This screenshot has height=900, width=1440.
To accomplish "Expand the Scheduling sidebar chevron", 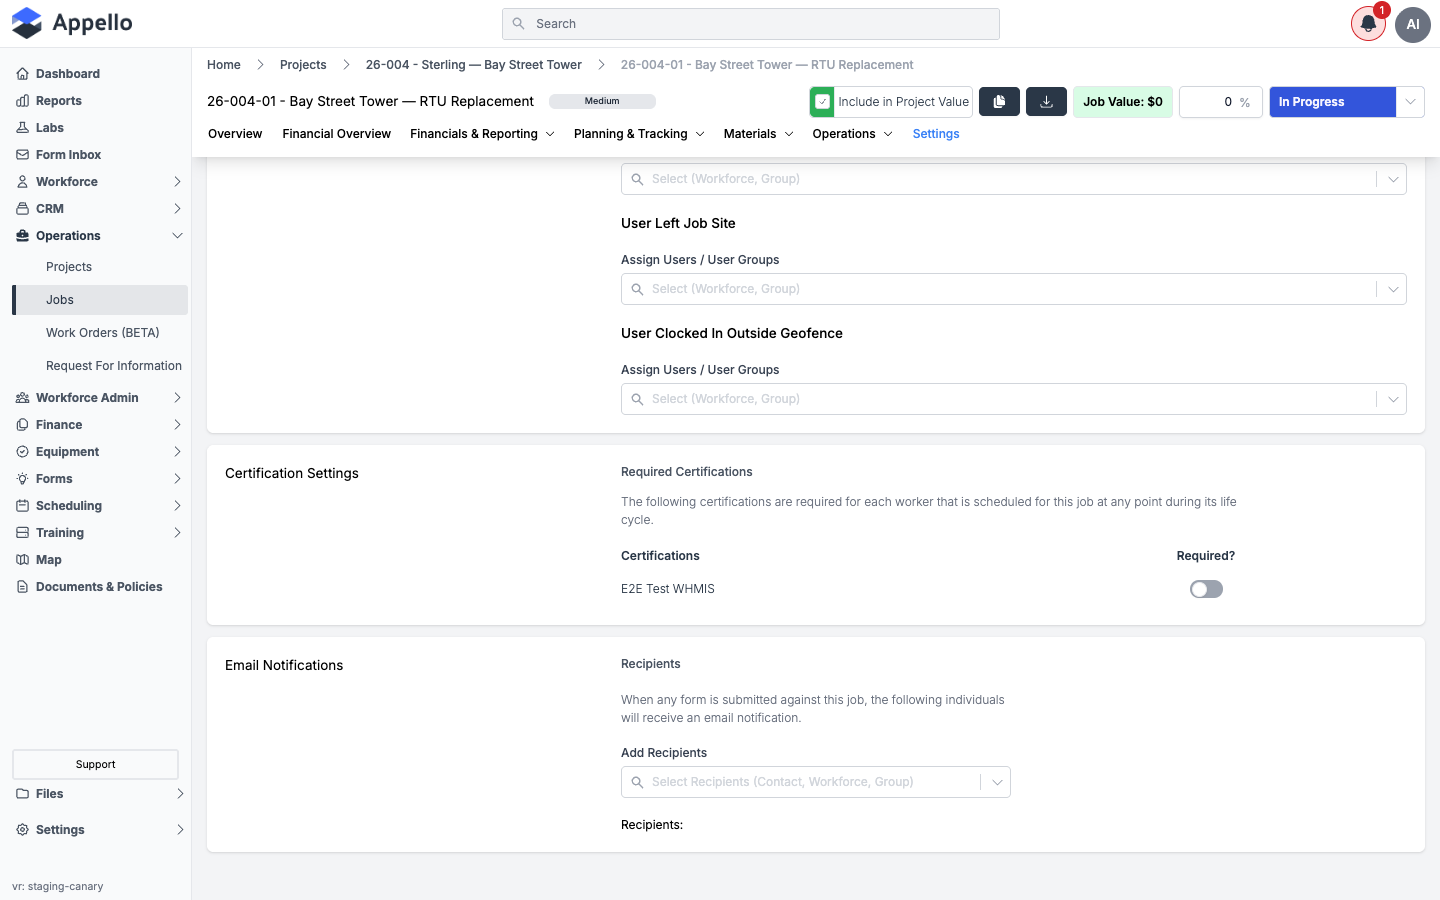I will [x=177, y=506].
